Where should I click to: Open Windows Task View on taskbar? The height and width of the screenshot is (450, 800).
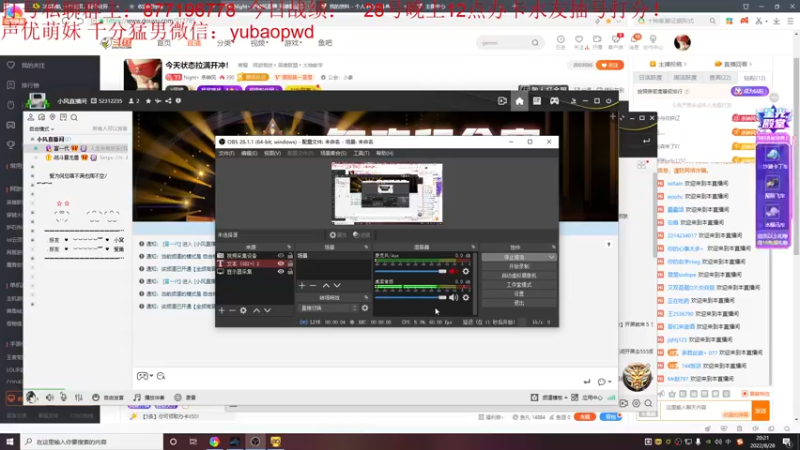click(x=193, y=442)
